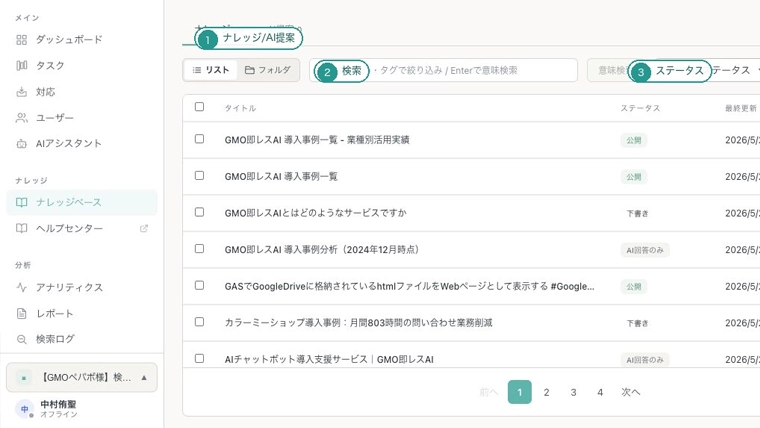Expand the 【GMOペパボ様】 workspace switcher
This screenshot has width=760, height=428.
pyautogui.click(x=82, y=378)
